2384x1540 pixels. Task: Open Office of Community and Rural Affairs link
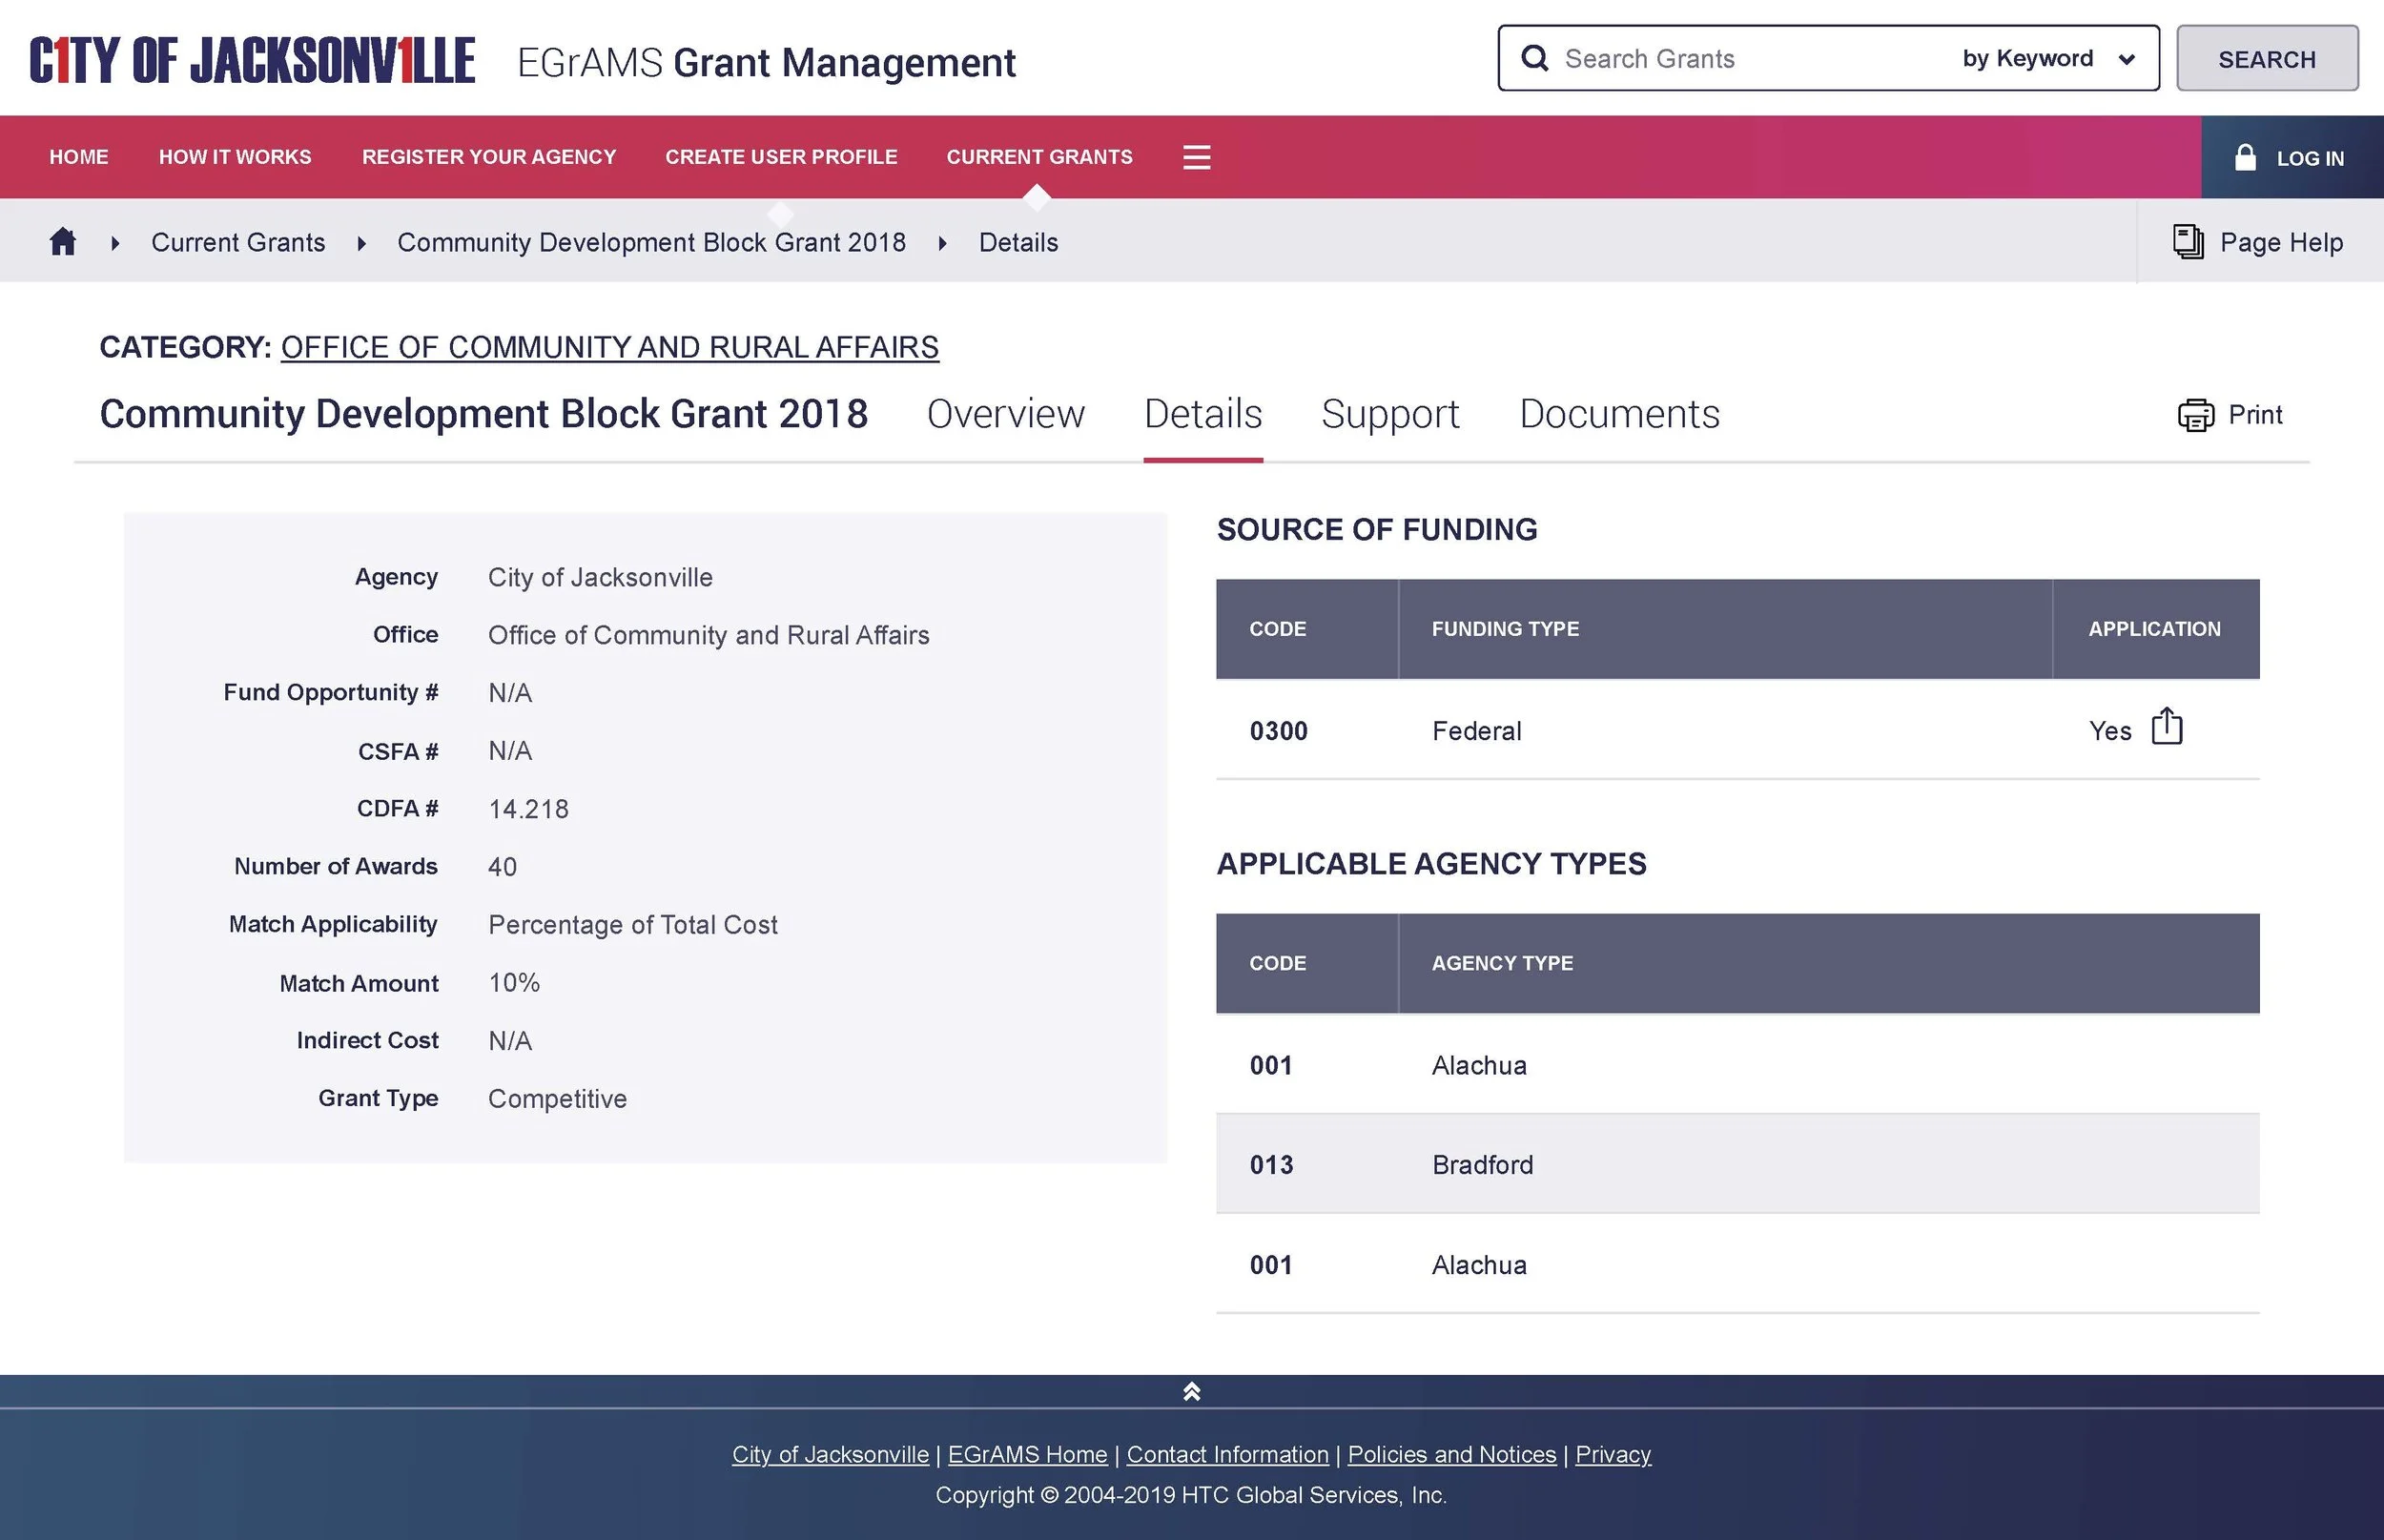click(x=609, y=347)
